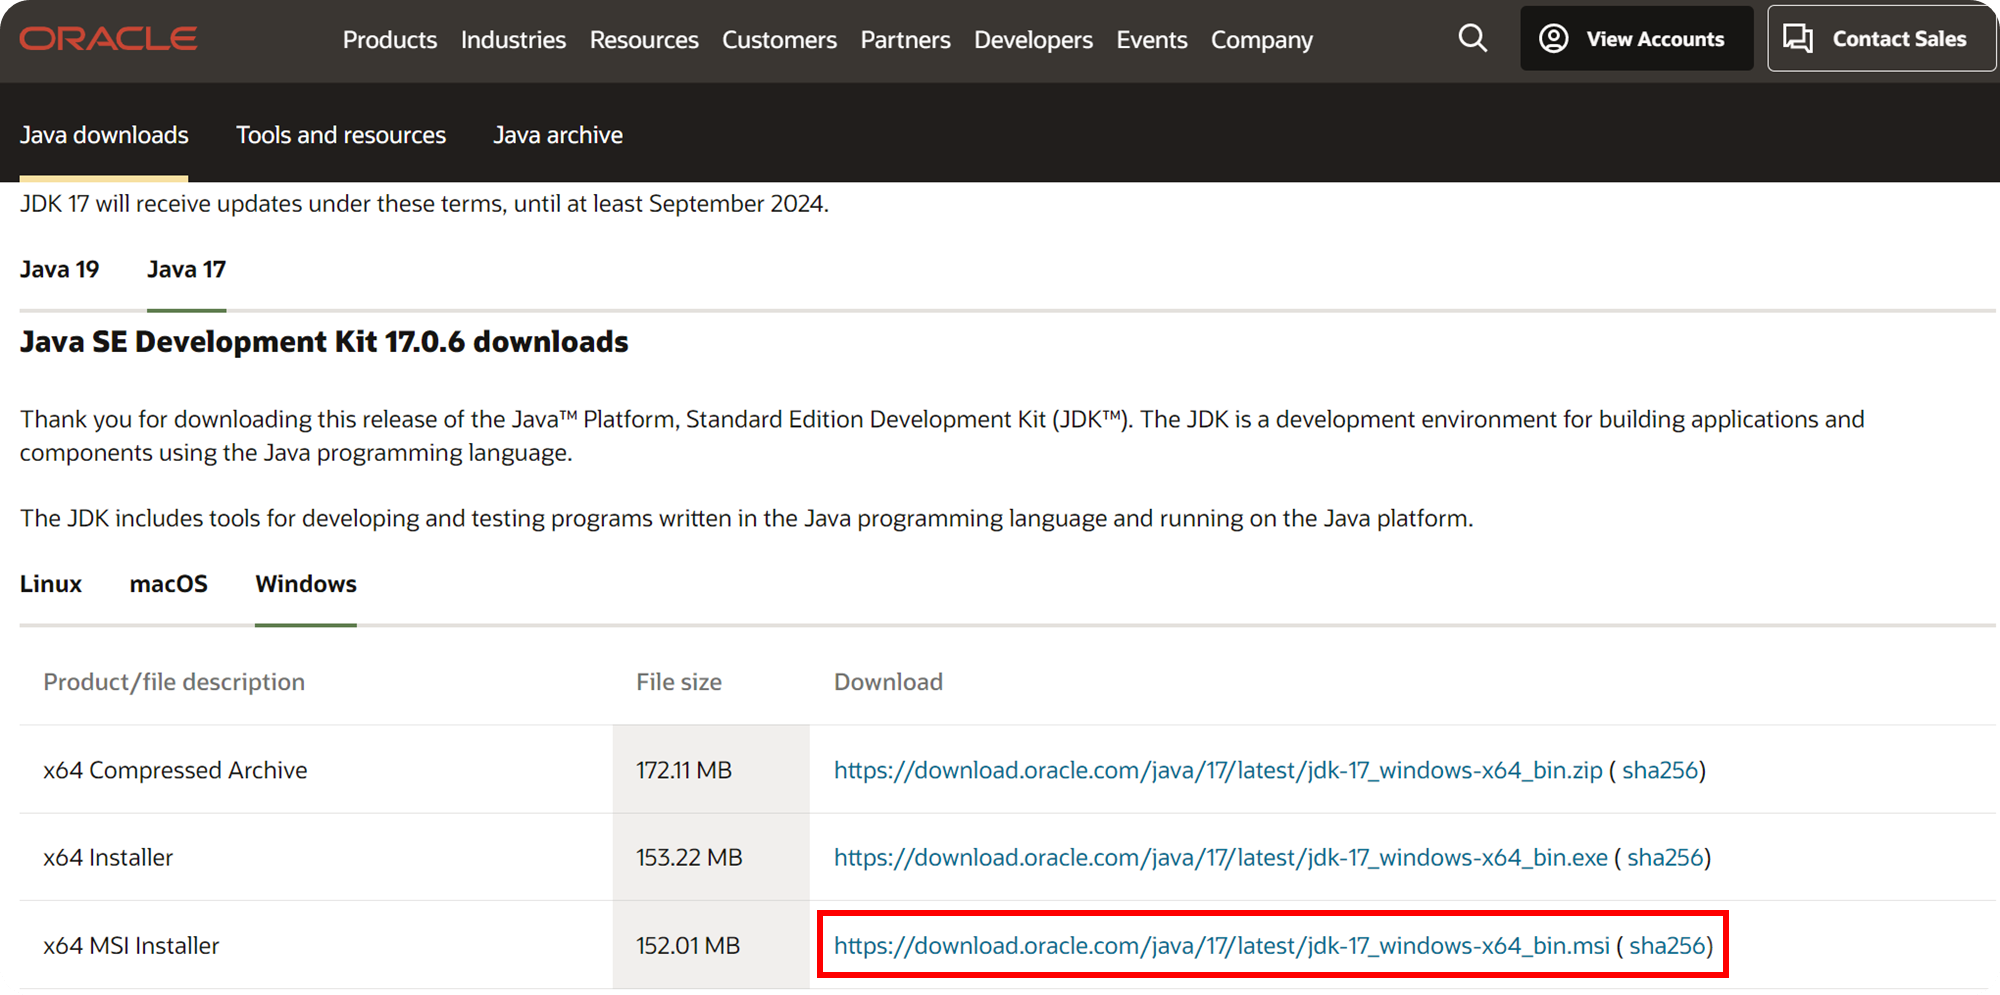Screen dimensions: 2000x995
Task: Select the Windows downloads tab
Action: (x=306, y=584)
